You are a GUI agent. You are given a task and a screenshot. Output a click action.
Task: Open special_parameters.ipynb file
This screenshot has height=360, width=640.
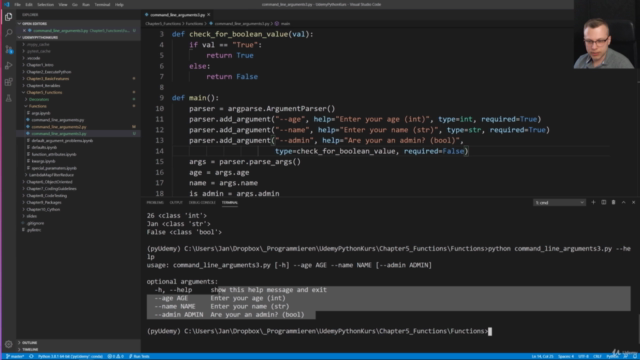(x=54, y=168)
